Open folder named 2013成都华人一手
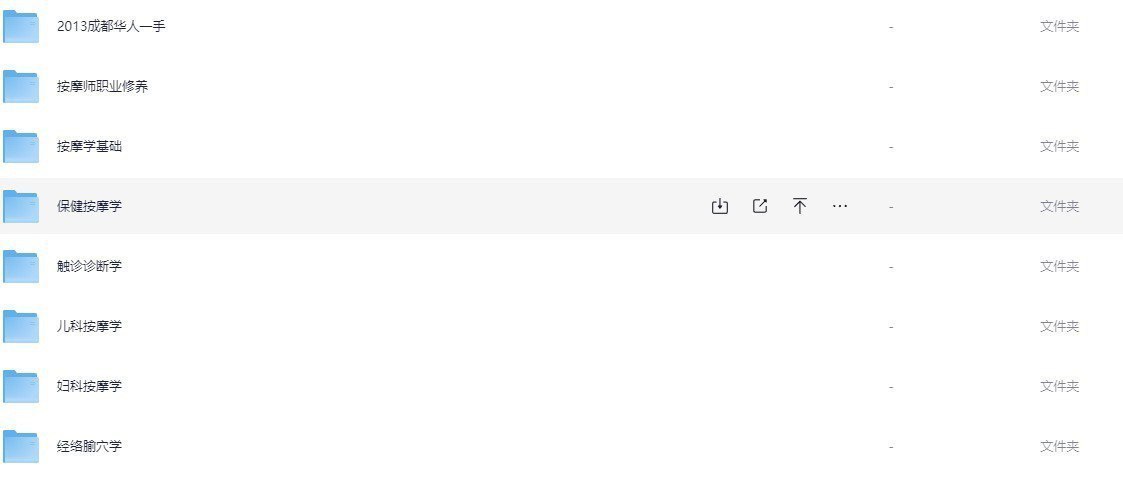Image resolution: width=1123 pixels, height=477 pixels. pos(112,26)
